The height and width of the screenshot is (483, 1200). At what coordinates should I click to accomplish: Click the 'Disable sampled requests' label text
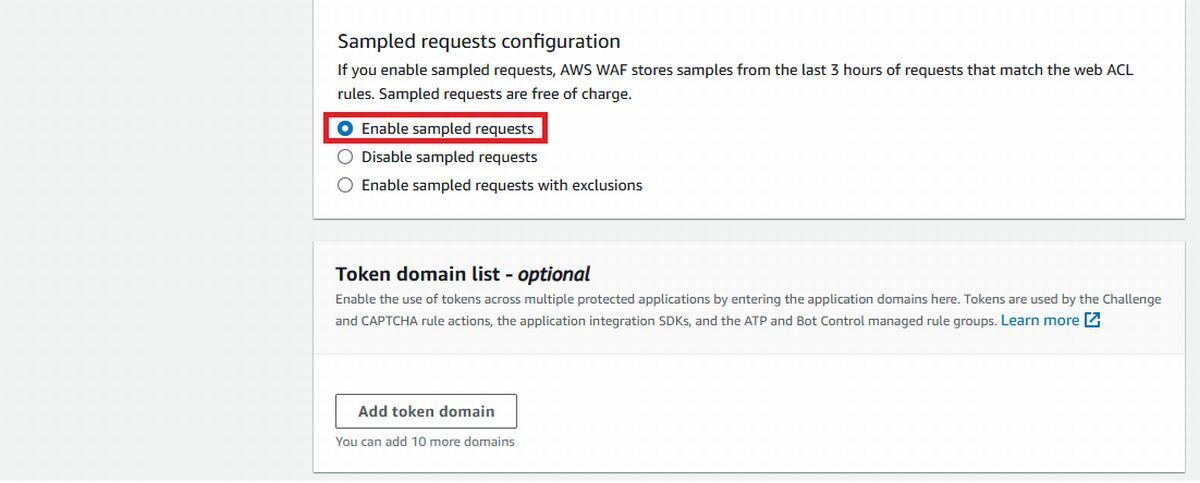point(449,157)
